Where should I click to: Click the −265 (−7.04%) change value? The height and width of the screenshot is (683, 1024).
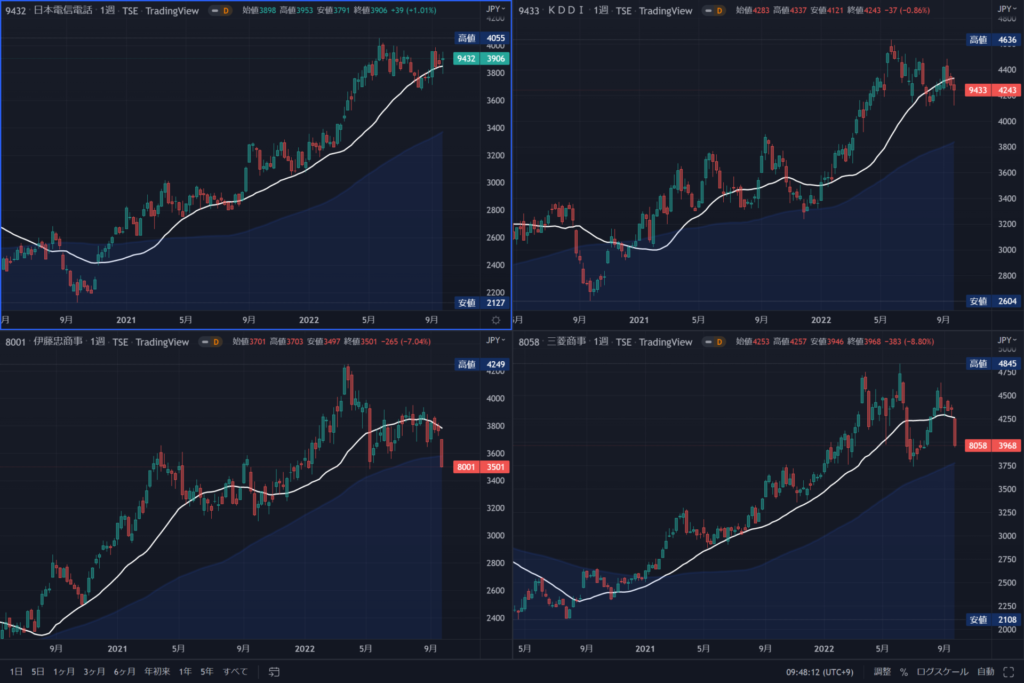tap(406, 342)
